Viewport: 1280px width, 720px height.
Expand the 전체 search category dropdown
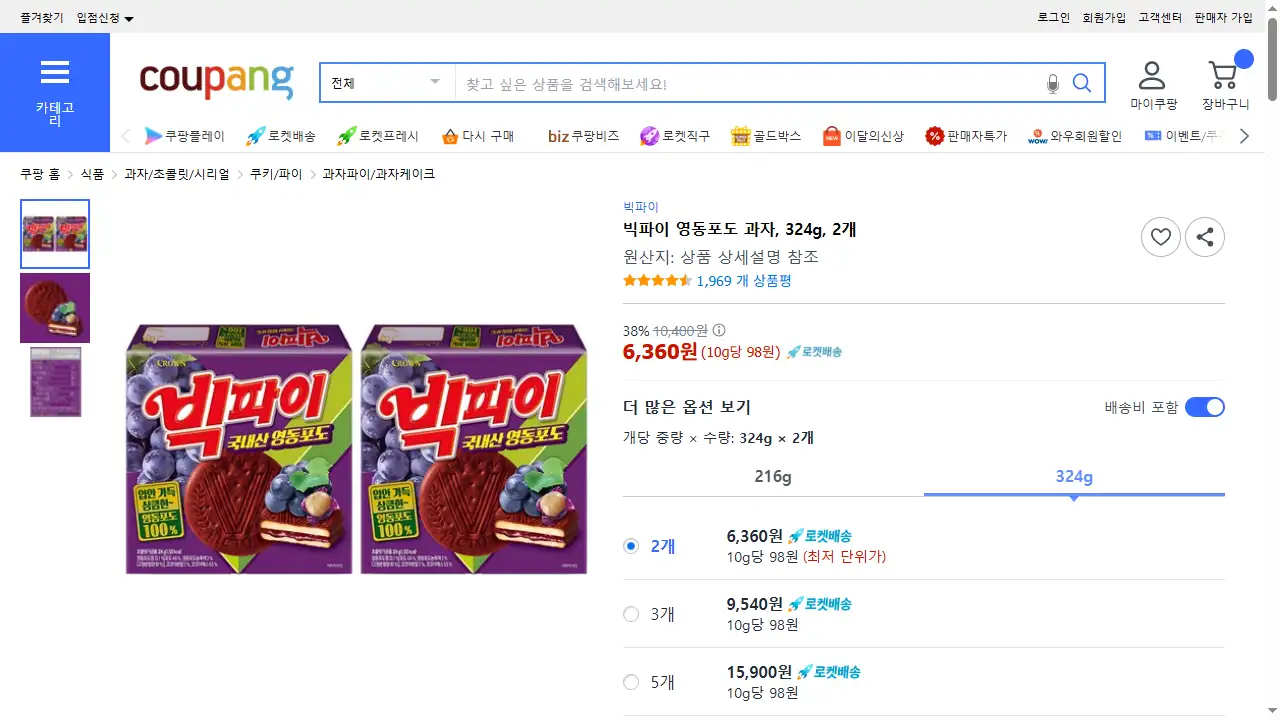pos(386,83)
